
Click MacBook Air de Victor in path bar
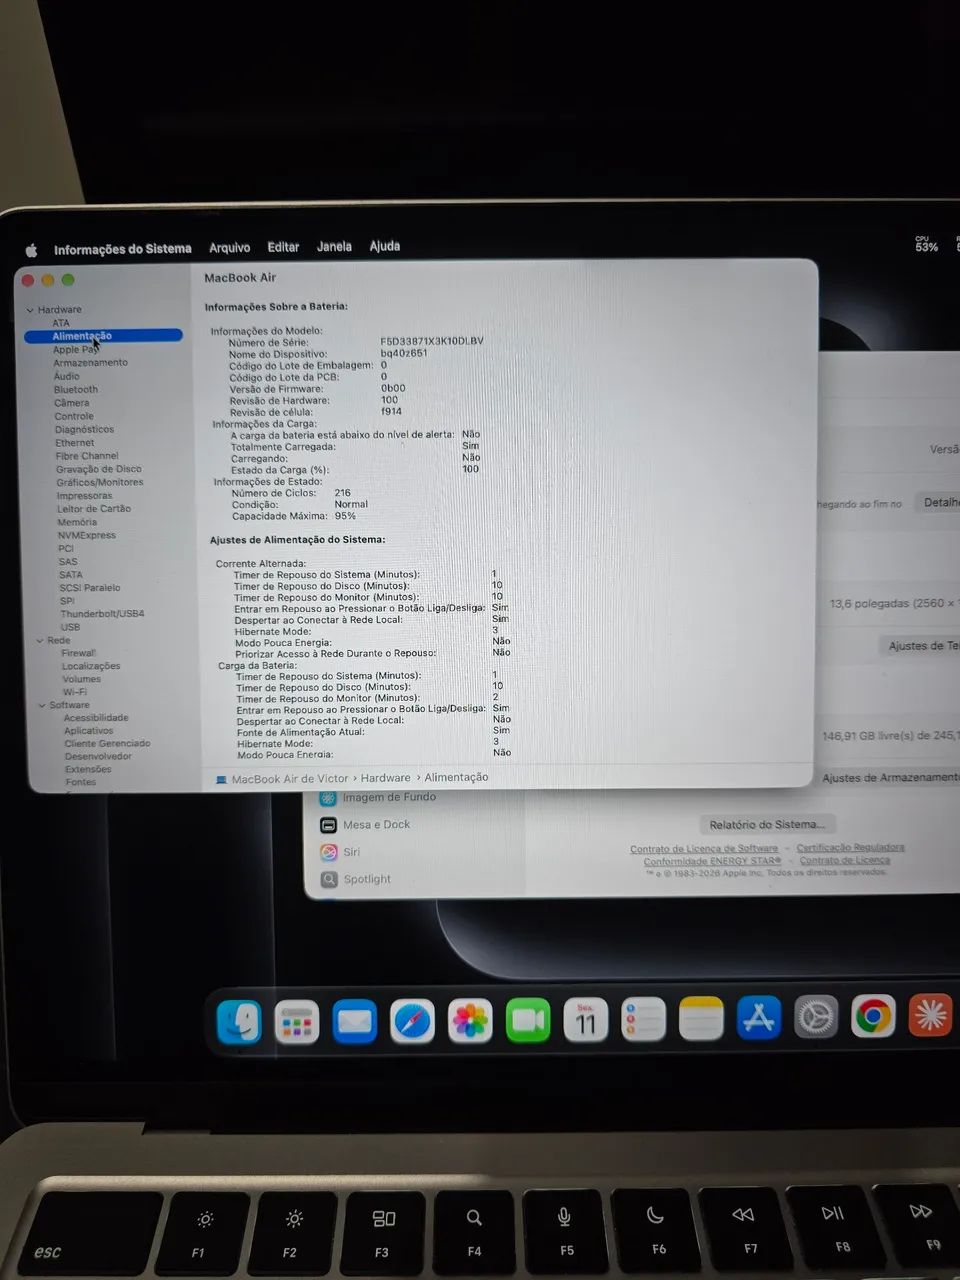[290, 779]
